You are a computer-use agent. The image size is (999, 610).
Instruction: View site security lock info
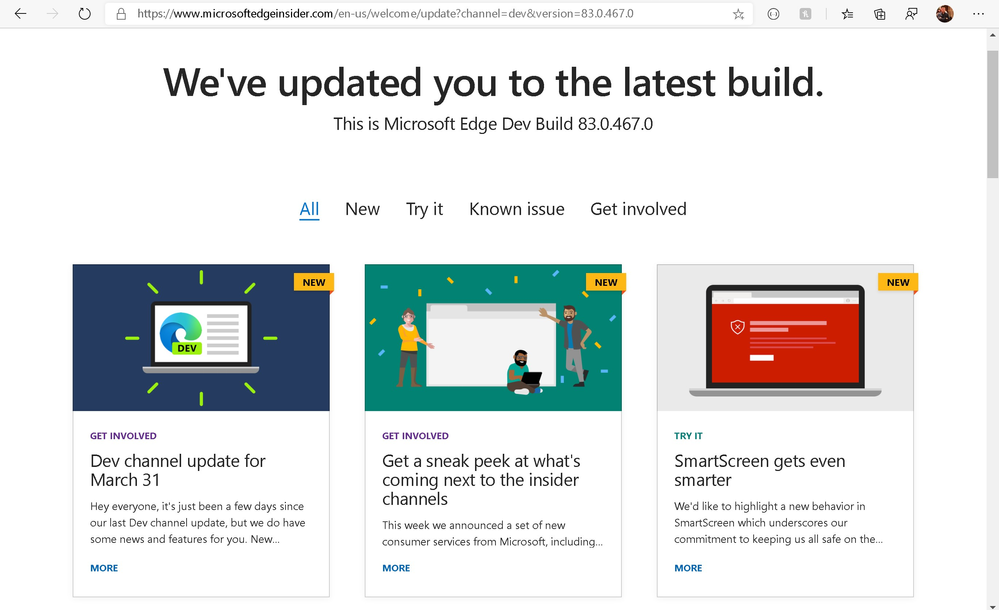pyautogui.click(x=121, y=13)
